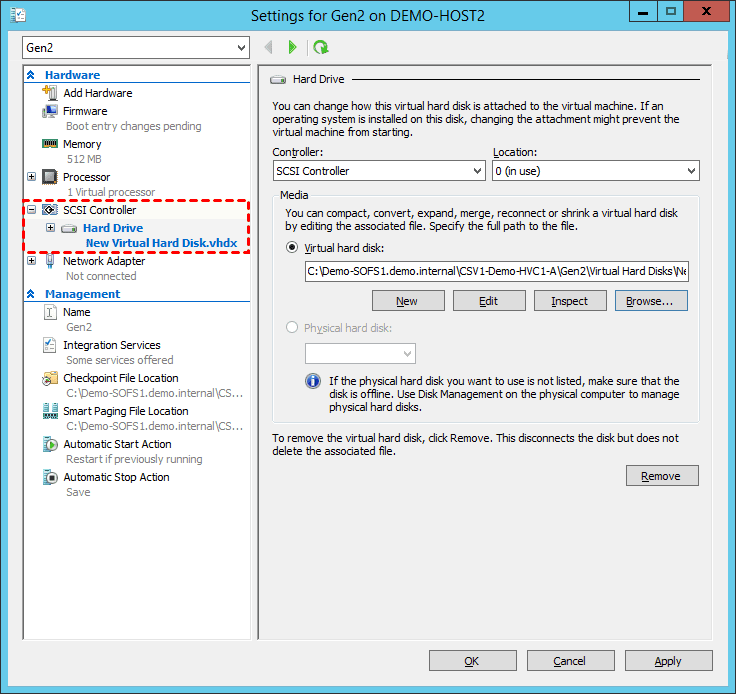This screenshot has width=736, height=694.
Task: Click the settings window title bar icon
Action: pyautogui.click(x=18, y=15)
